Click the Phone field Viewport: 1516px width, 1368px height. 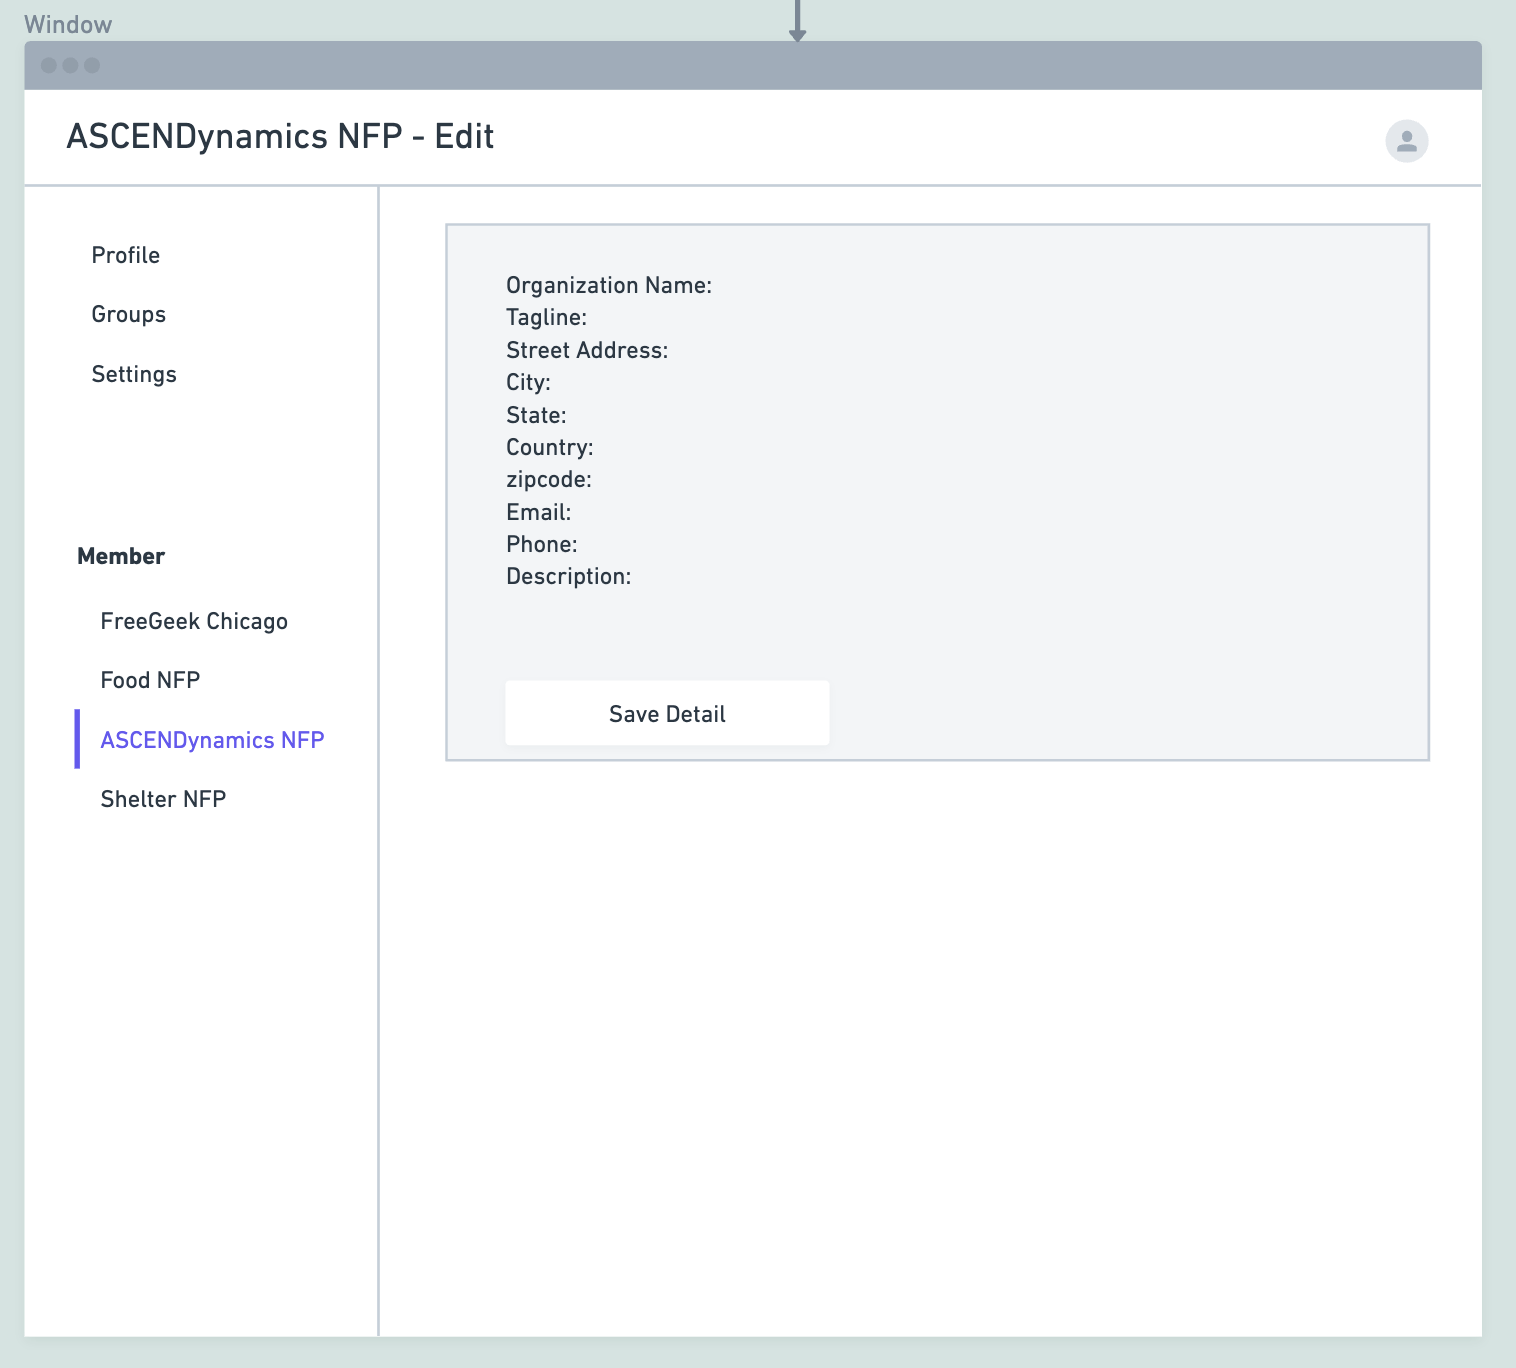(x=541, y=544)
